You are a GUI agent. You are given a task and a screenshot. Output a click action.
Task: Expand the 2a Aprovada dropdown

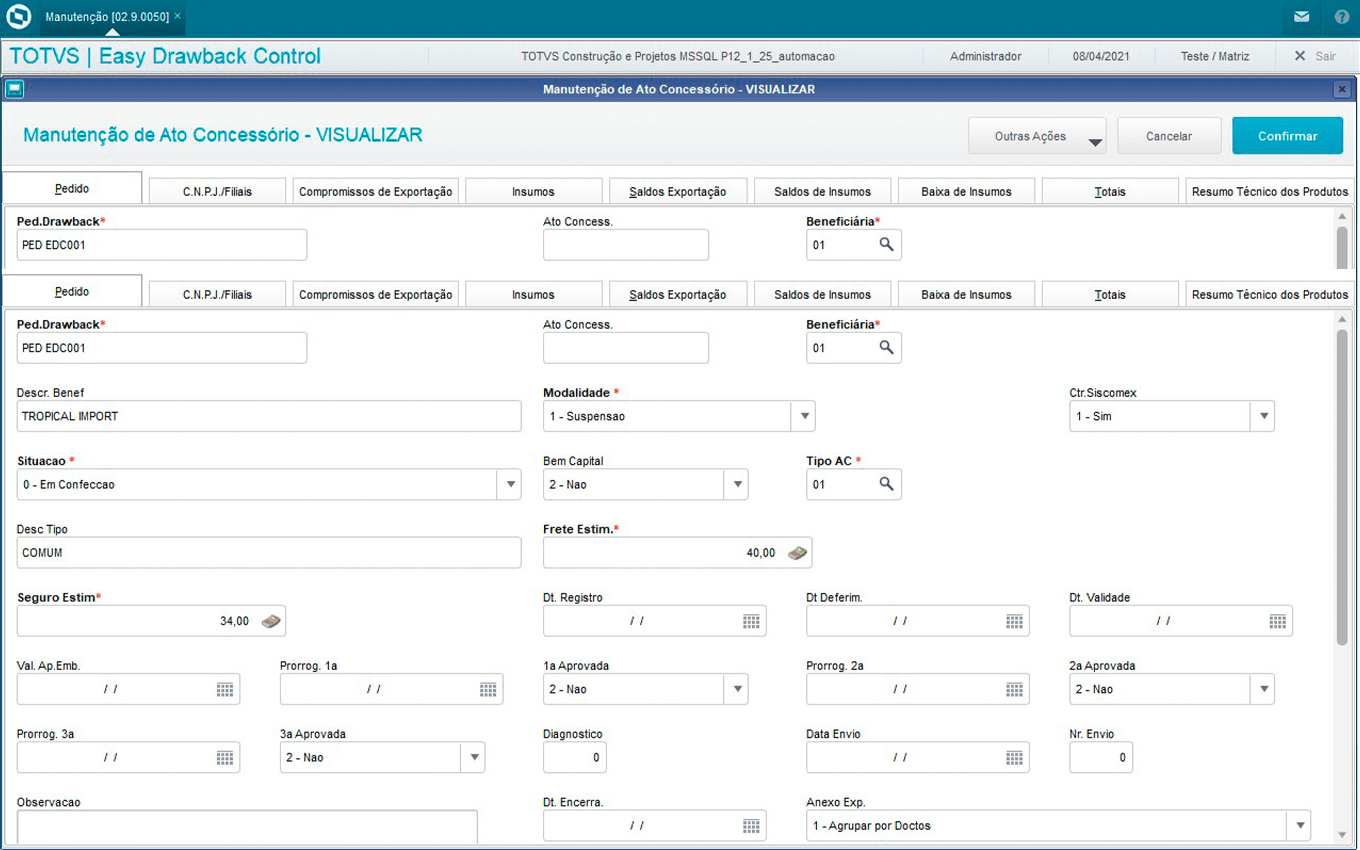(1263, 689)
